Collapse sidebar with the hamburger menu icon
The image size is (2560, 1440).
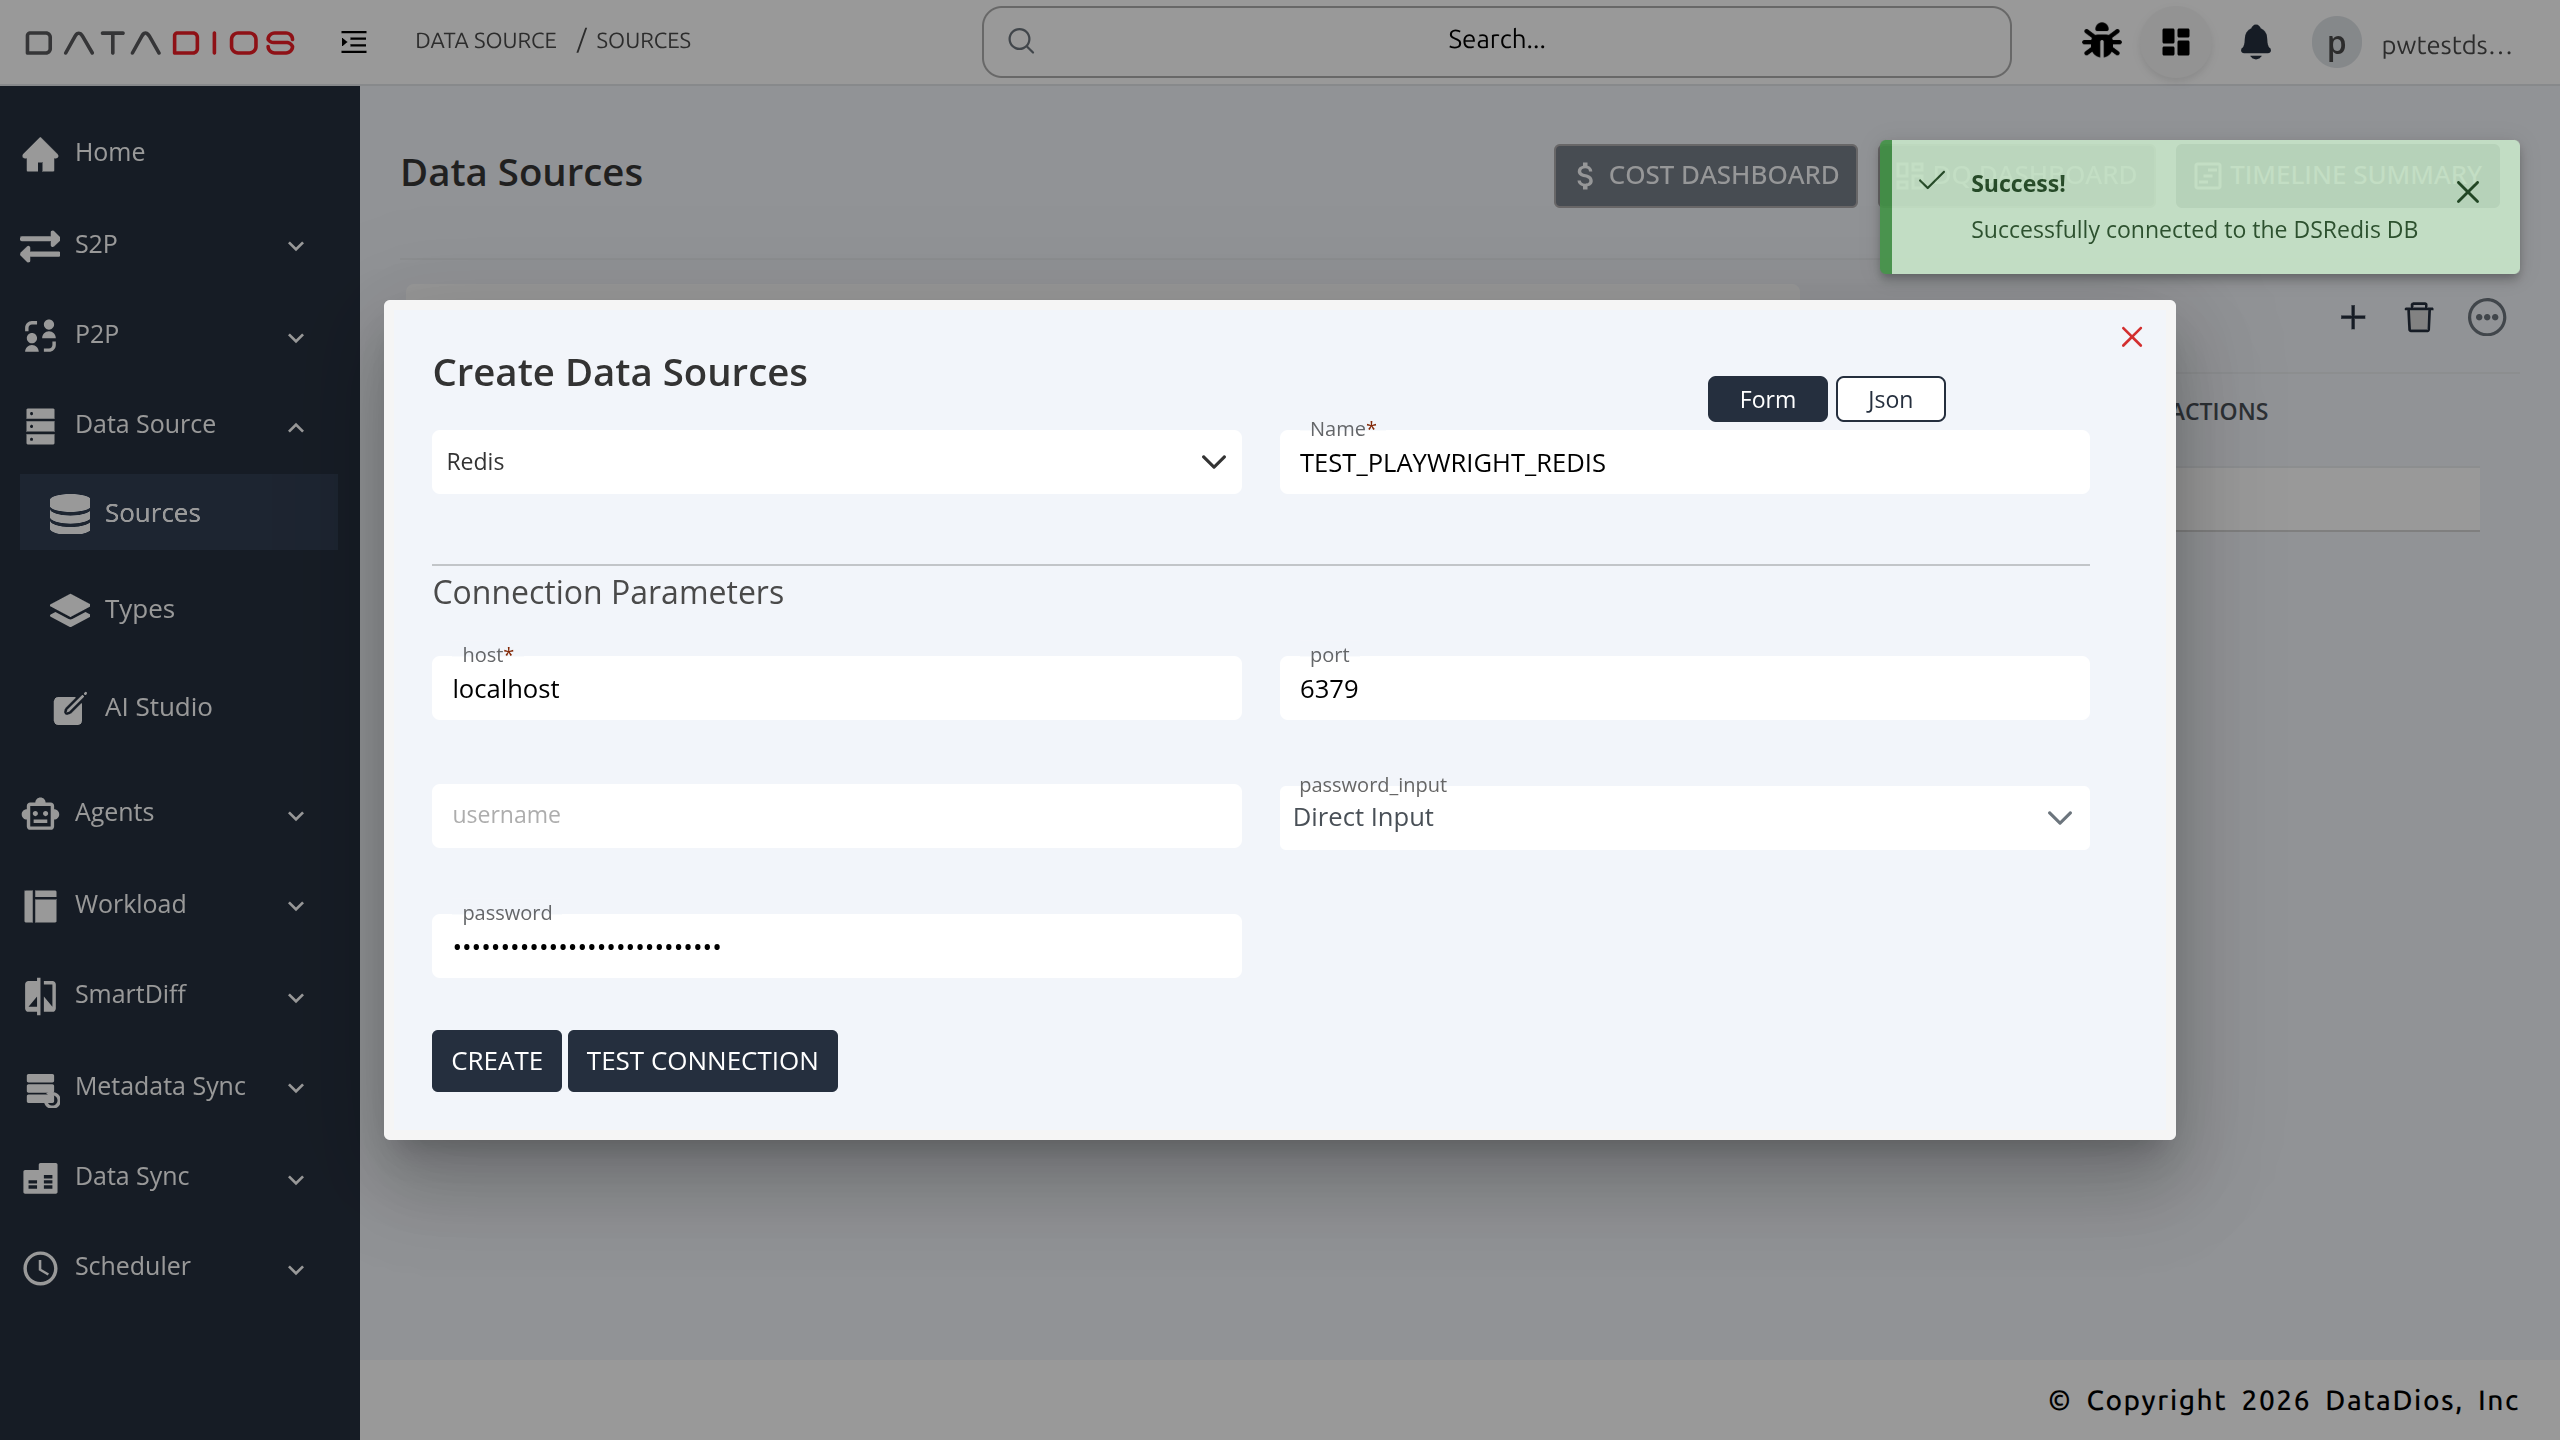354,42
